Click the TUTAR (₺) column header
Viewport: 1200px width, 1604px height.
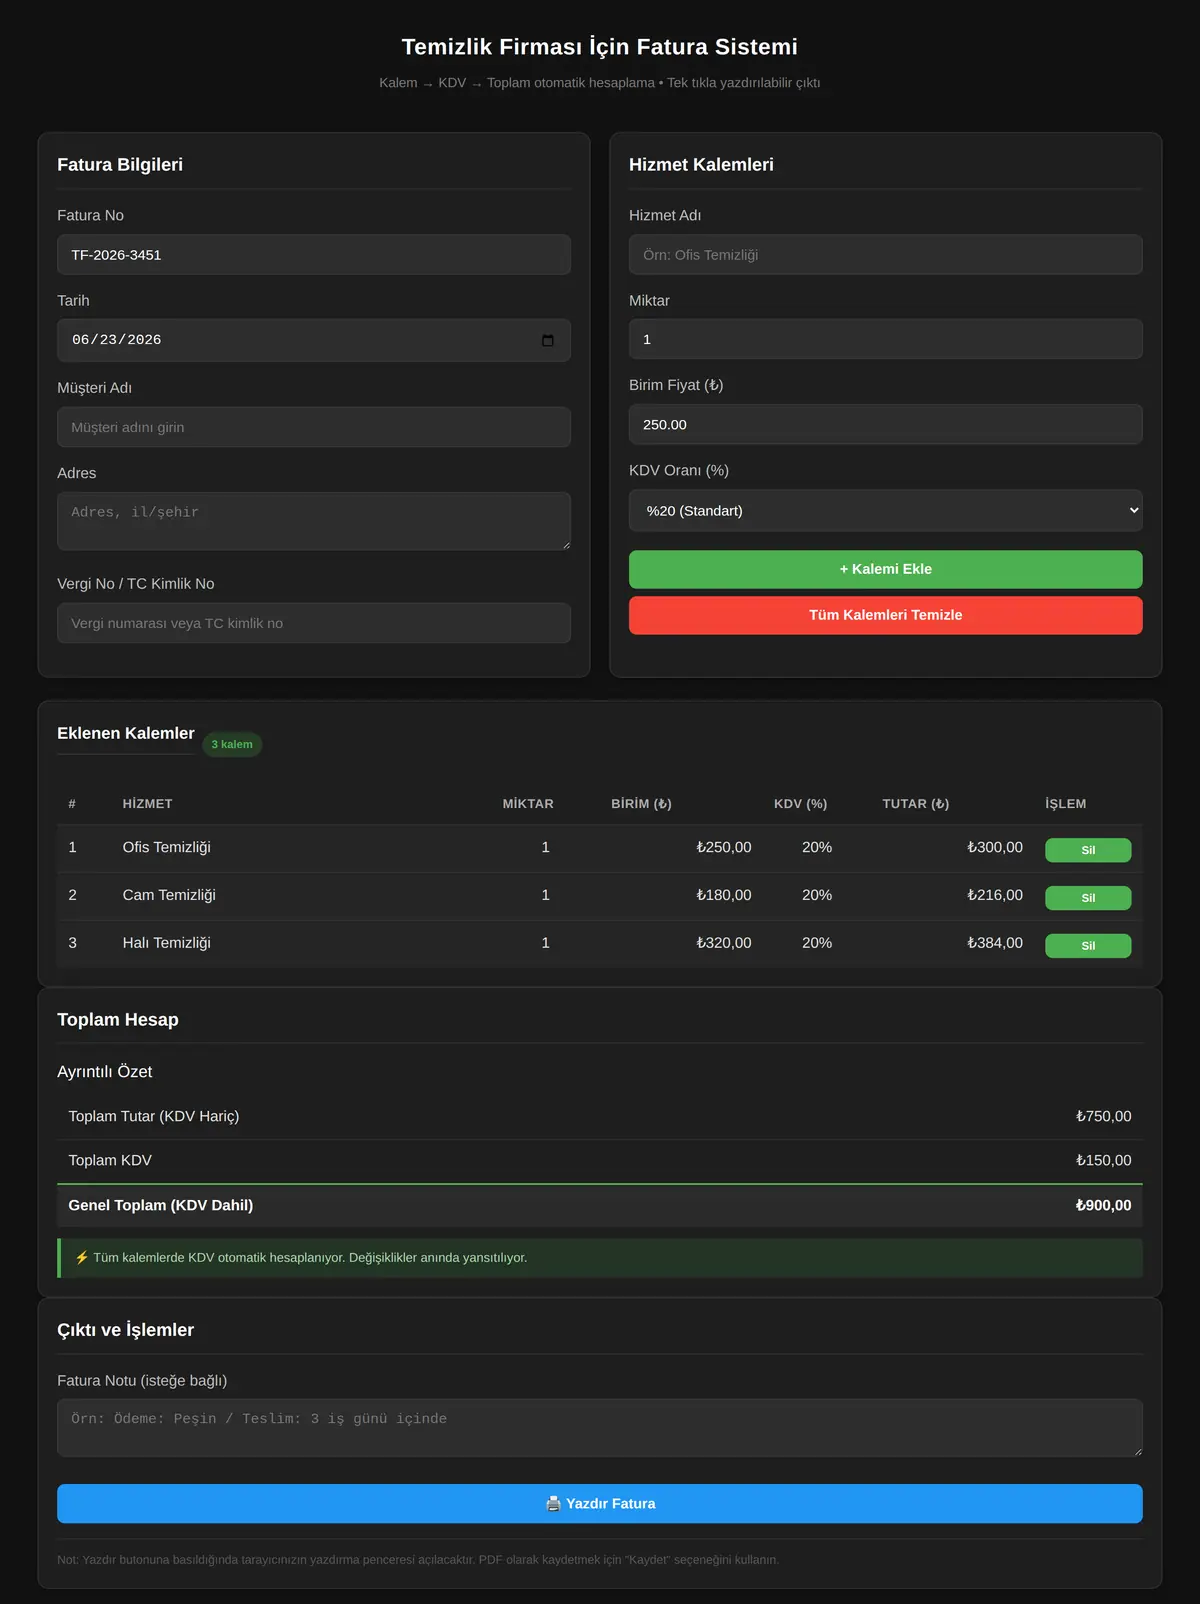(916, 804)
